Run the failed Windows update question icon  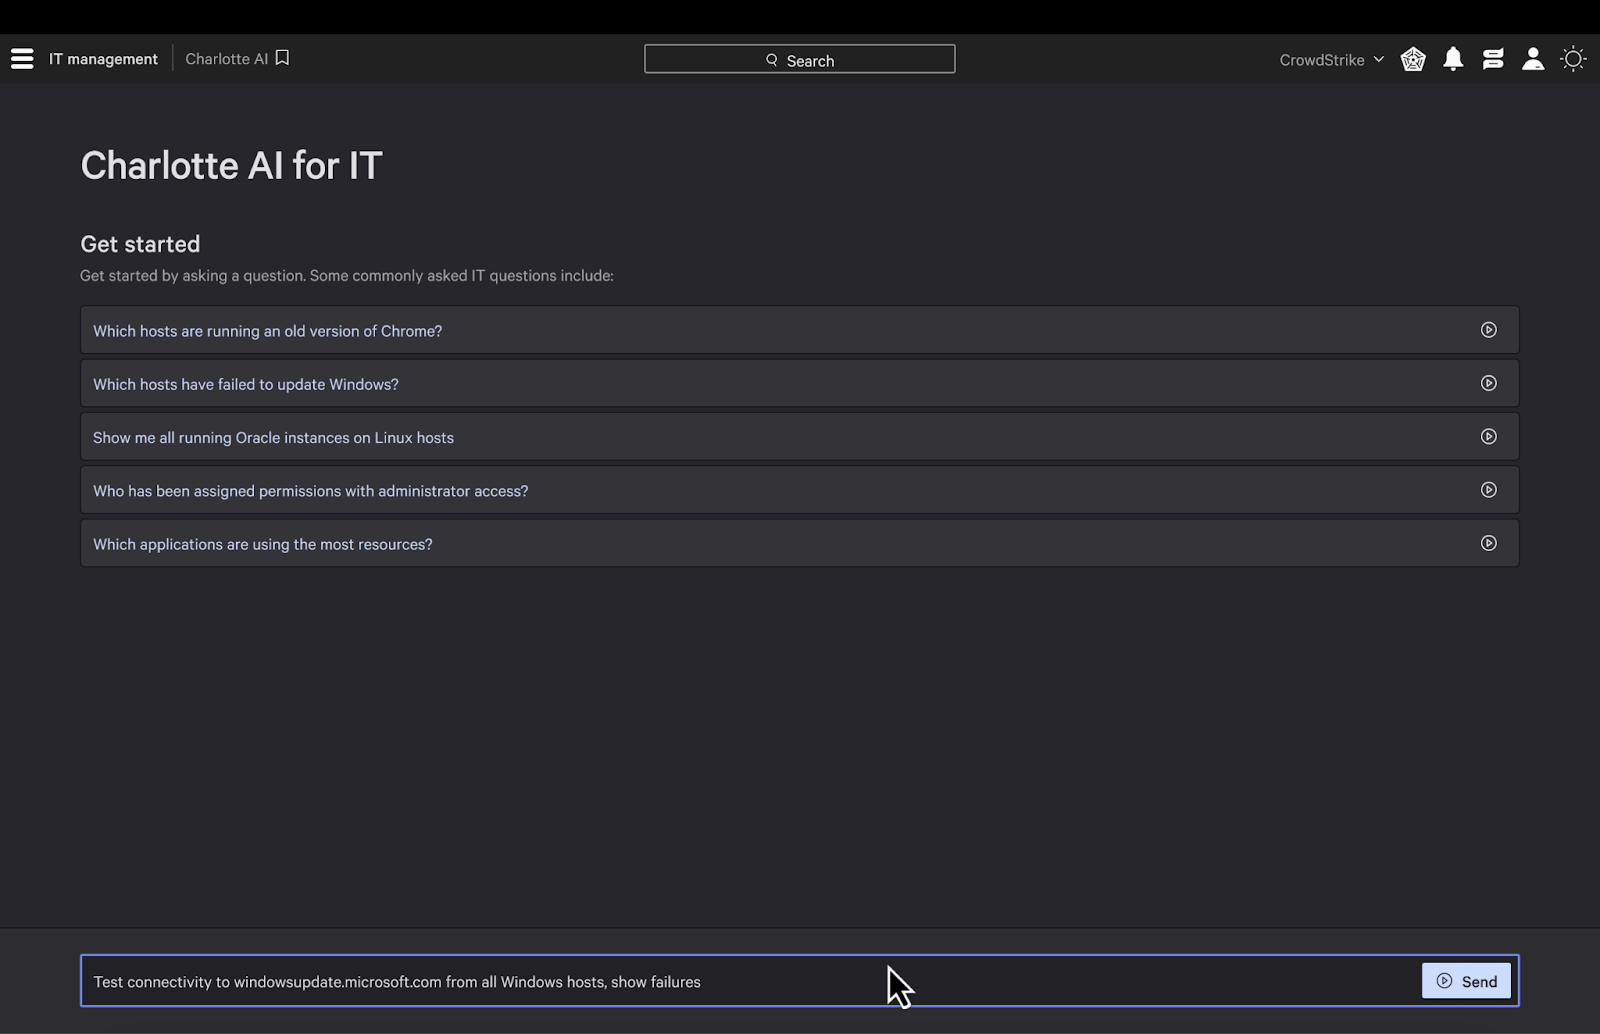tap(1488, 383)
